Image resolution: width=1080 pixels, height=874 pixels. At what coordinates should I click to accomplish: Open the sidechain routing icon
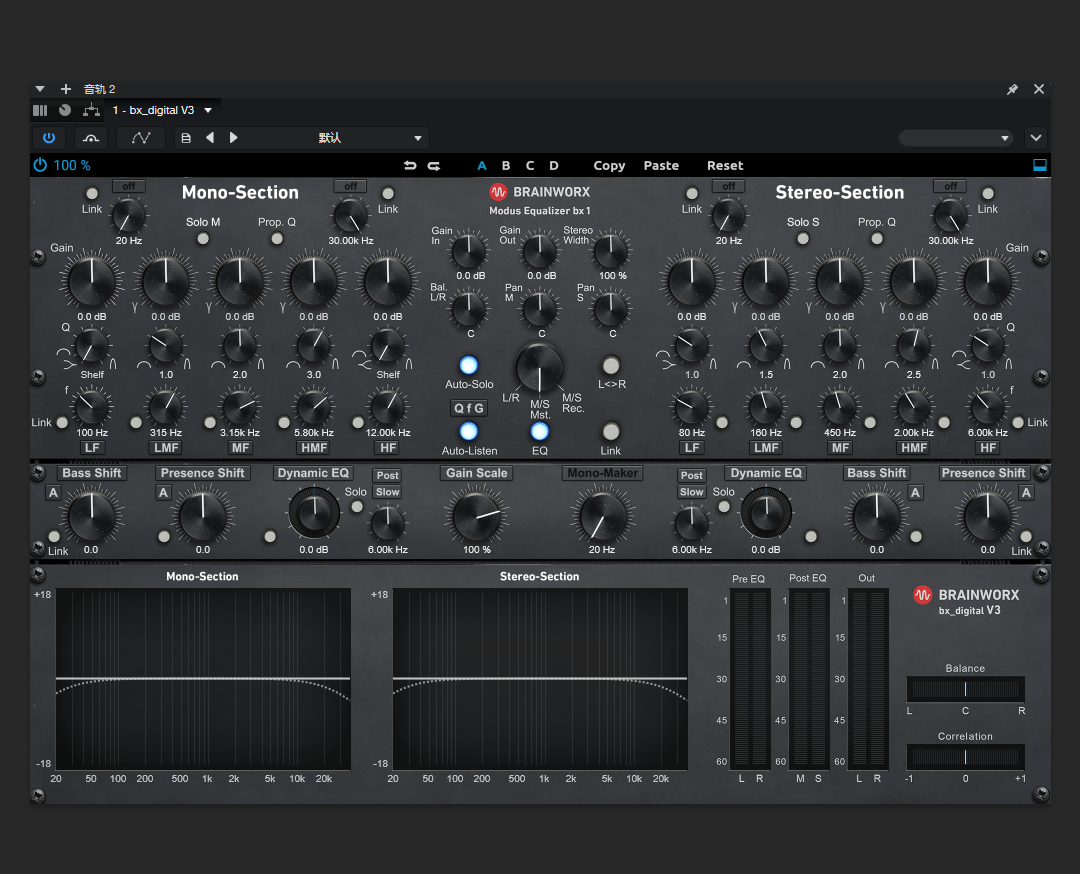point(91,138)
